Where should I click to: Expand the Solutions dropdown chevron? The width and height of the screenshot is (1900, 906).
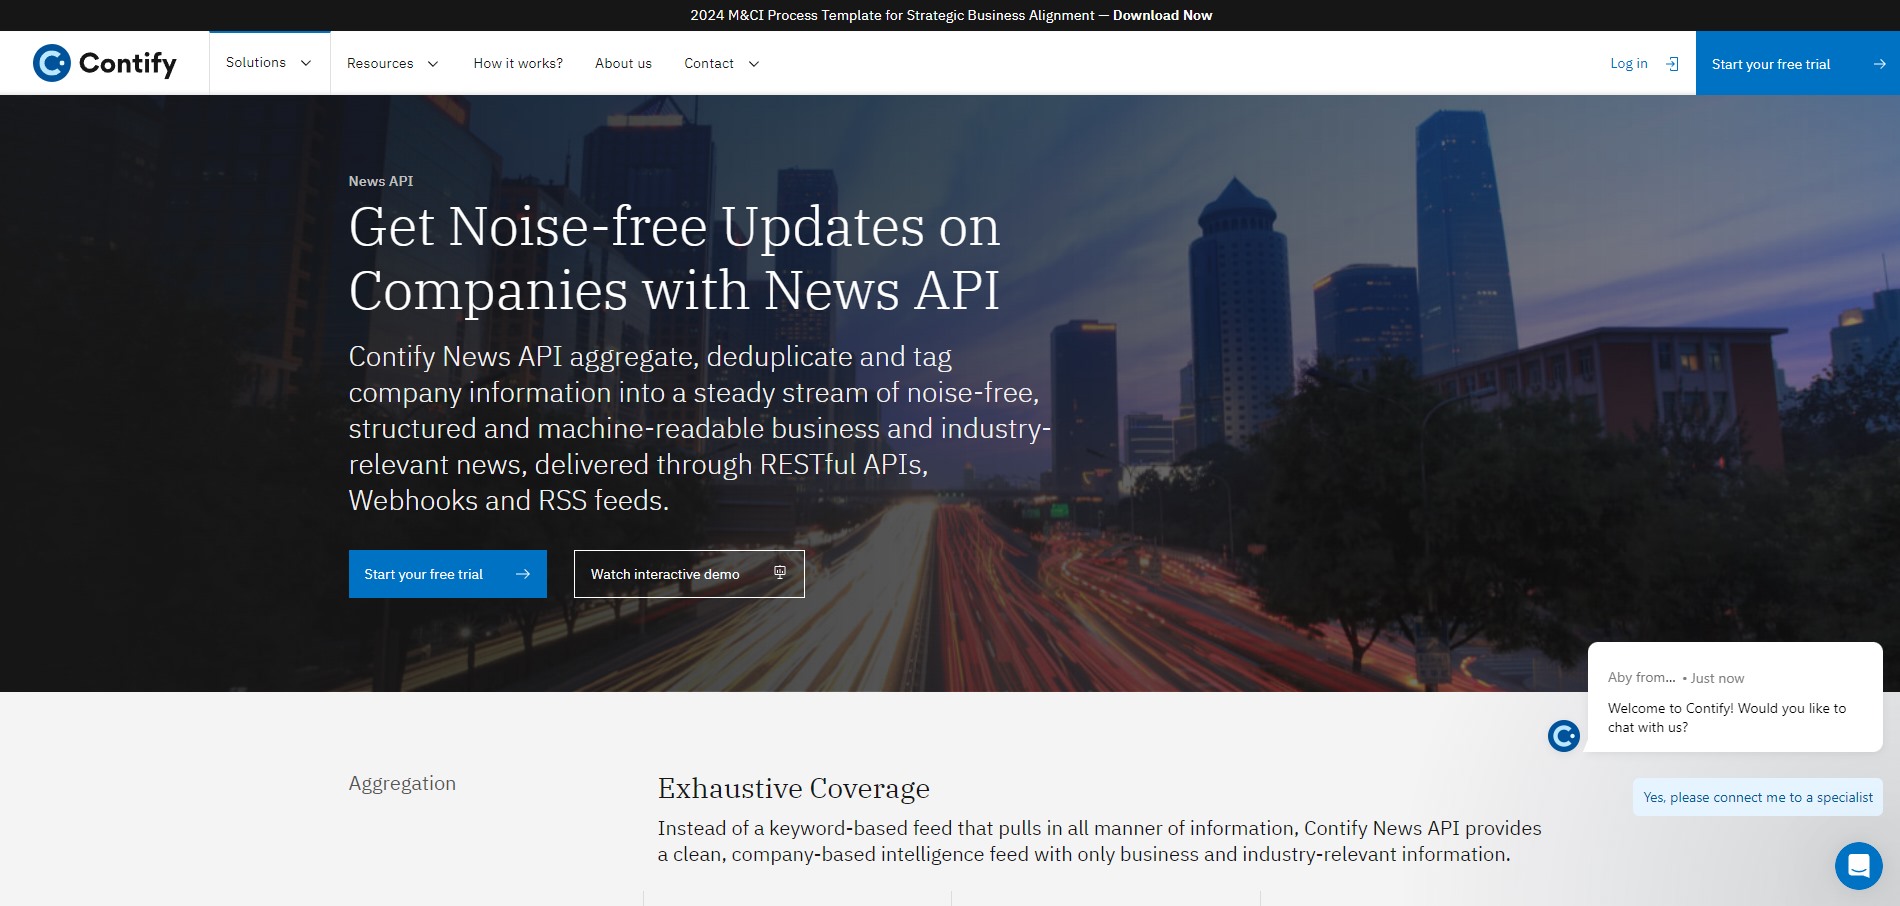[x=306, y=63]
